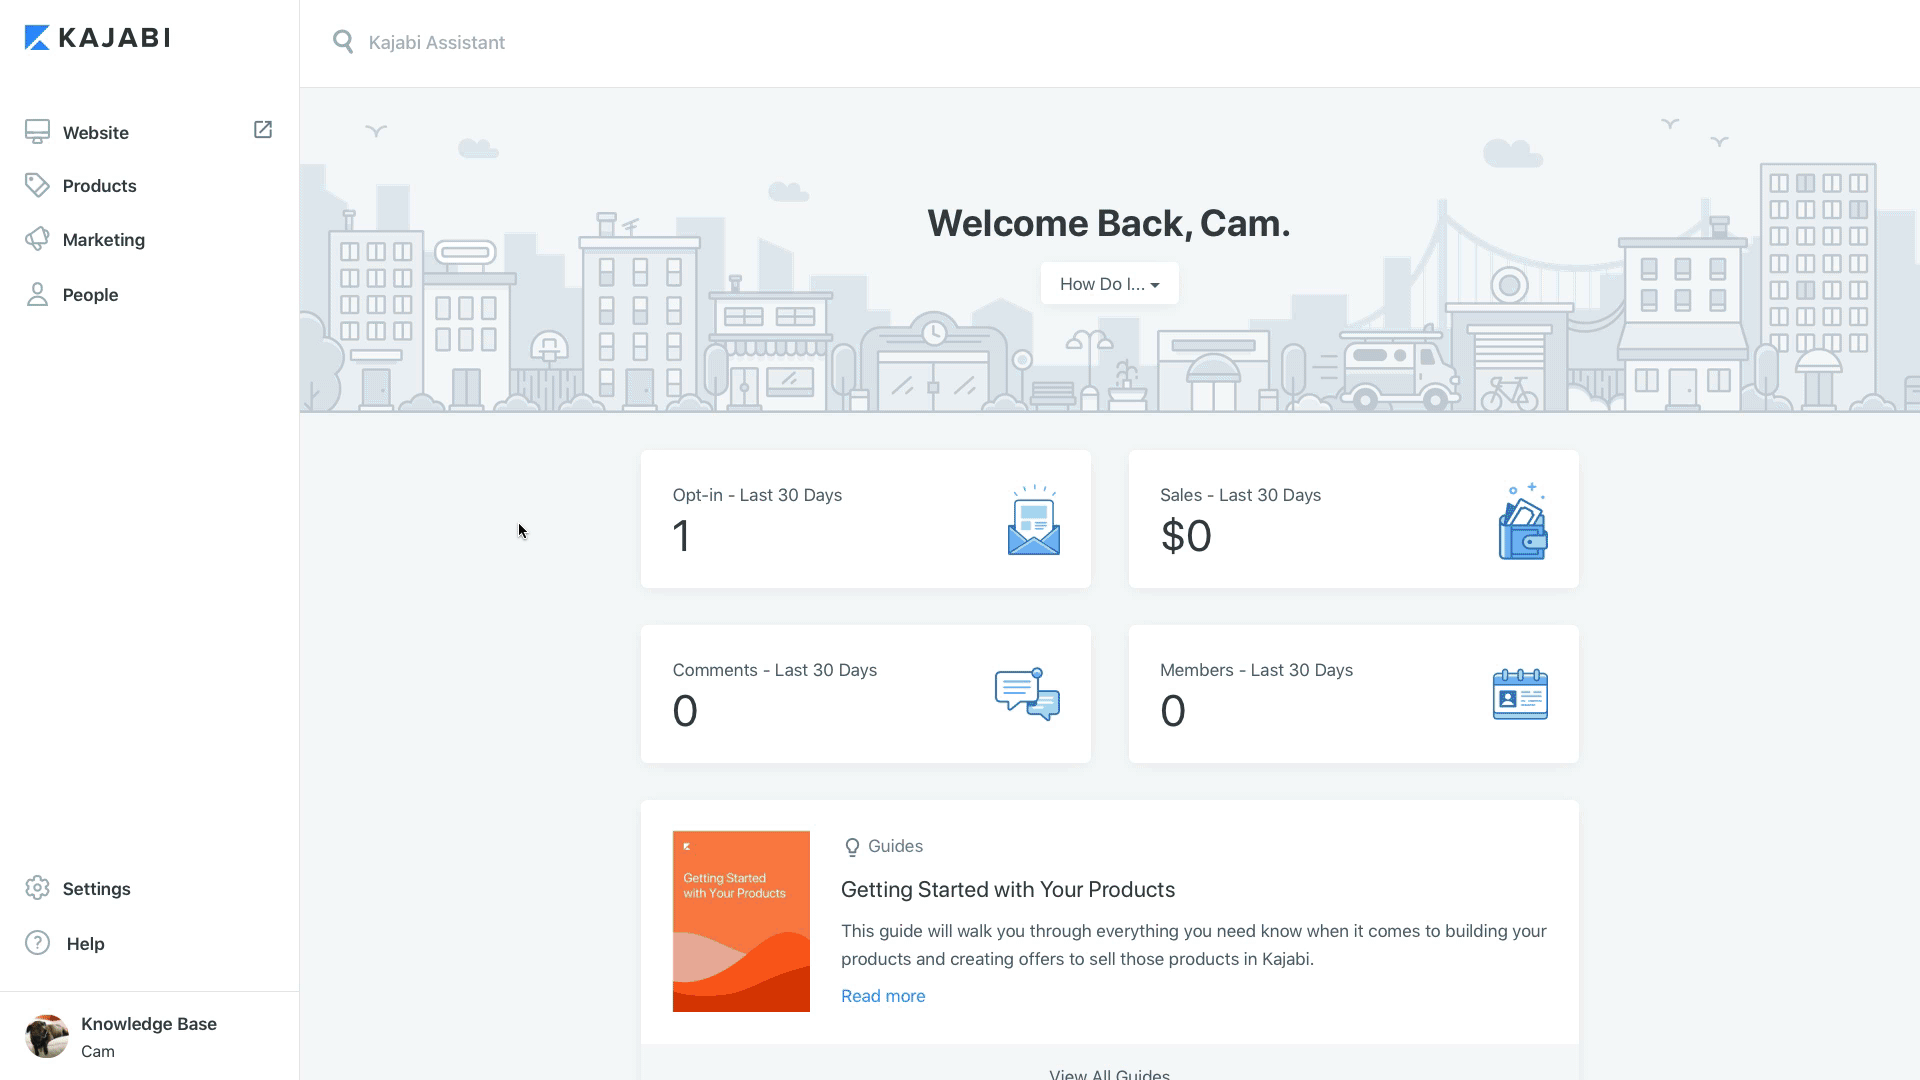Open the Opt-in Last 30 Days card
The height and width of the screenshot is (1080, 1920).
coord(865,519)
